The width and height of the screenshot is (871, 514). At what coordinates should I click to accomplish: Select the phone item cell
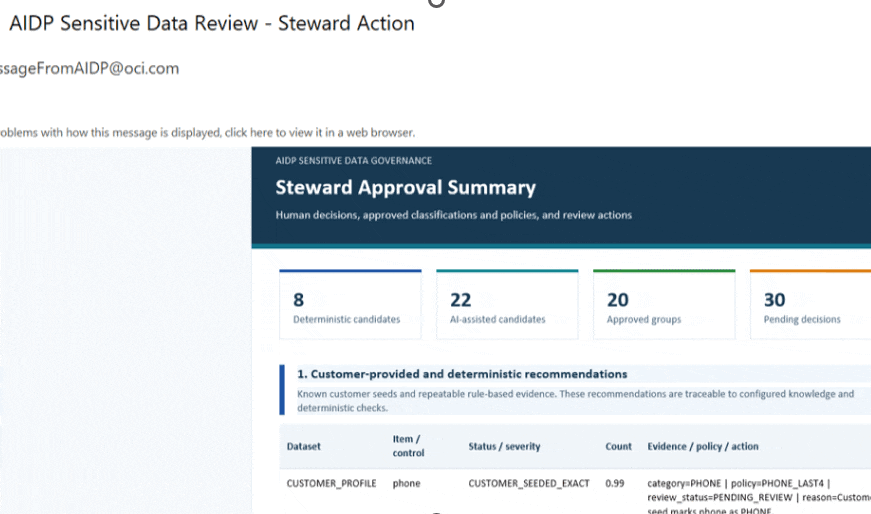pos(407,483)
